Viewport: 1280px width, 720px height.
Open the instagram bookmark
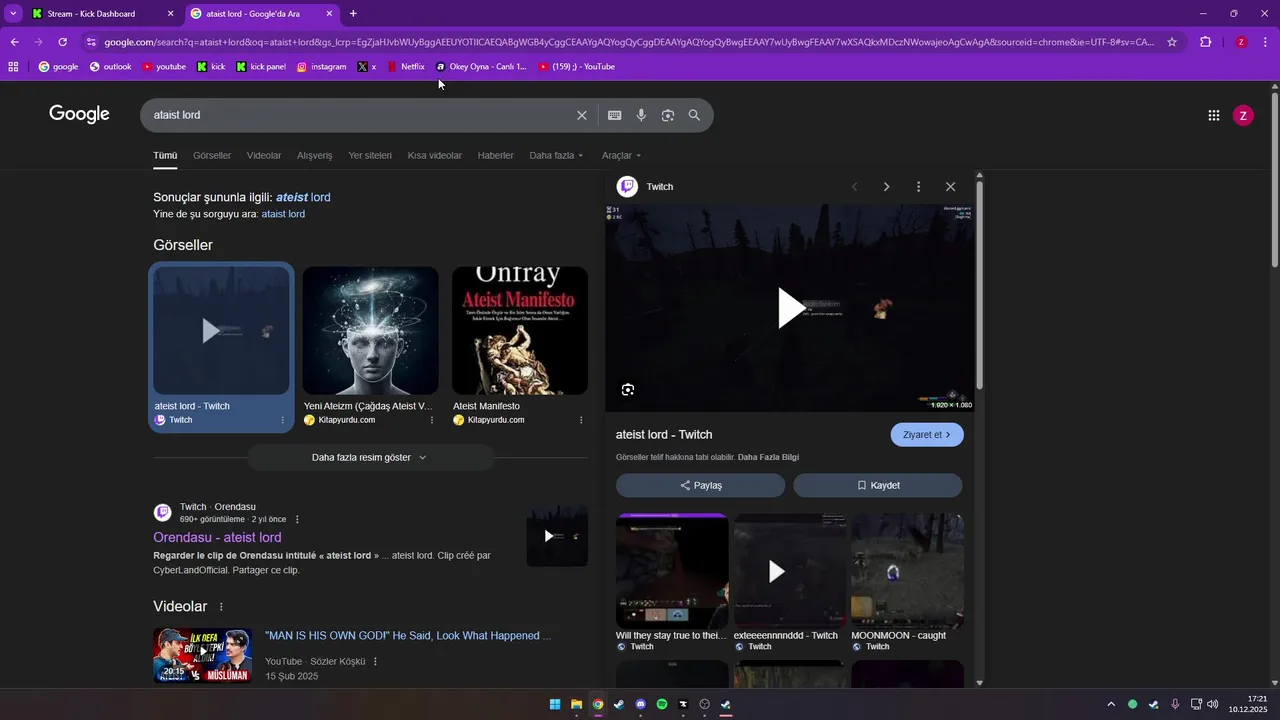tap(321, 67)
